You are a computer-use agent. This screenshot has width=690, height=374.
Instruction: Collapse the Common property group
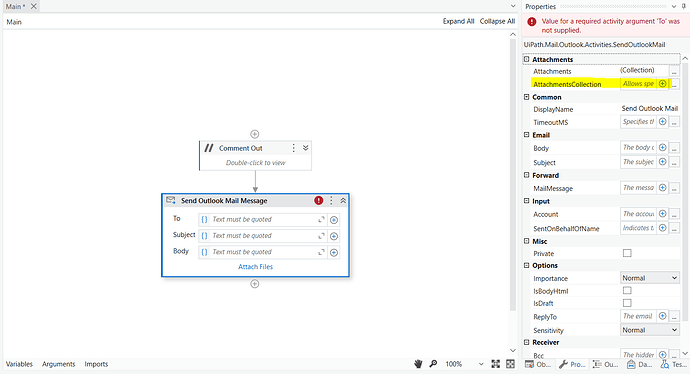[526, 97]
